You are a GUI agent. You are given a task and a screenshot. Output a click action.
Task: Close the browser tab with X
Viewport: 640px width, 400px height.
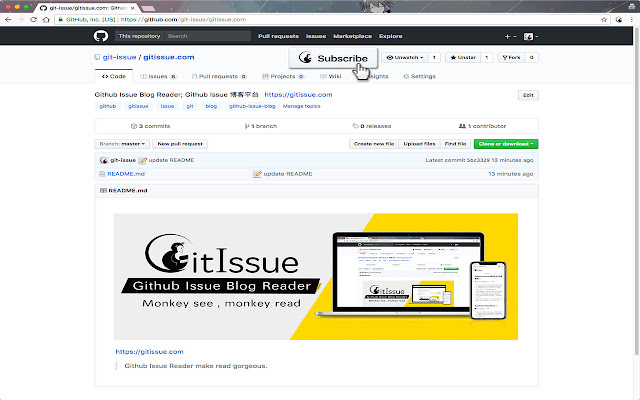[x=133, y=8]
